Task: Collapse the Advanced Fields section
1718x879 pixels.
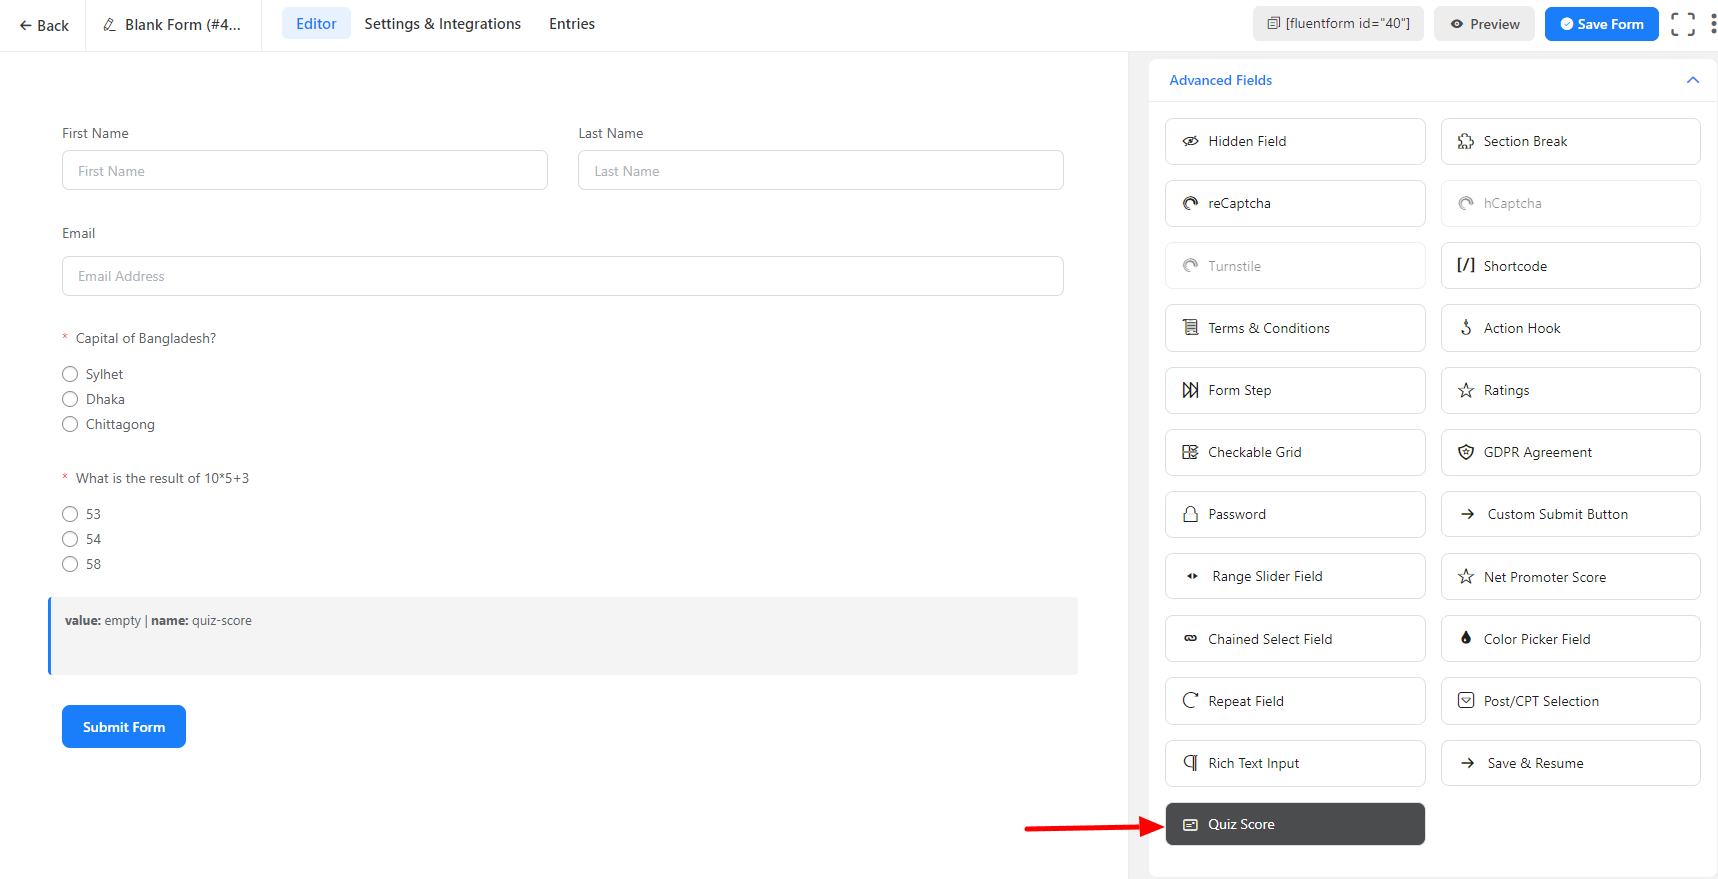Action: [1692, 80]
